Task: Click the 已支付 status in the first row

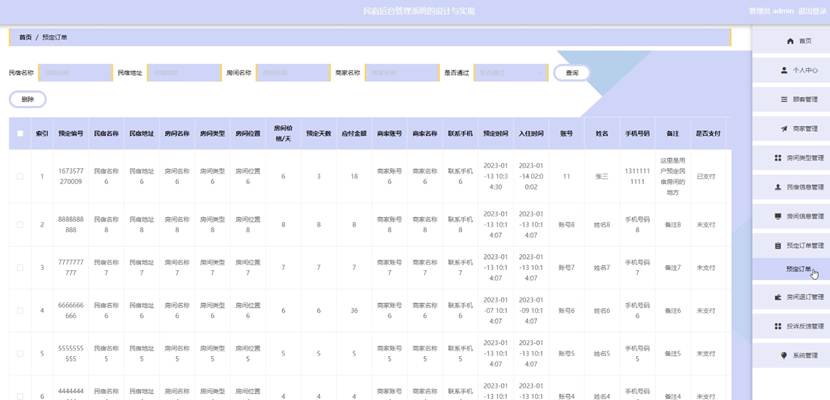Action: (x=706, y=176)
